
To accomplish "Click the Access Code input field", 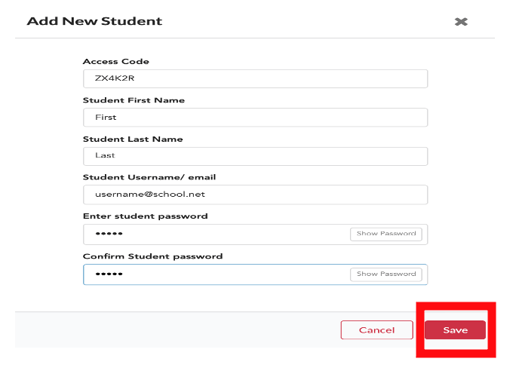I will 255,79.
